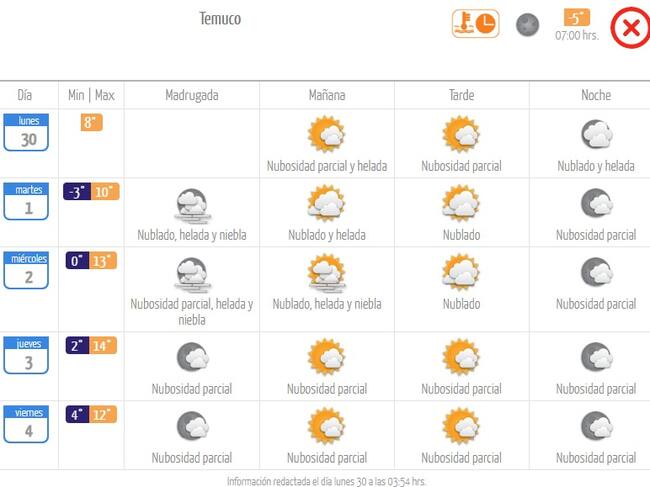The height and width of the screenshot is (487, 650).
Task: Click Thursday's 14° maximum temperature badge
Action: (103, 345)
